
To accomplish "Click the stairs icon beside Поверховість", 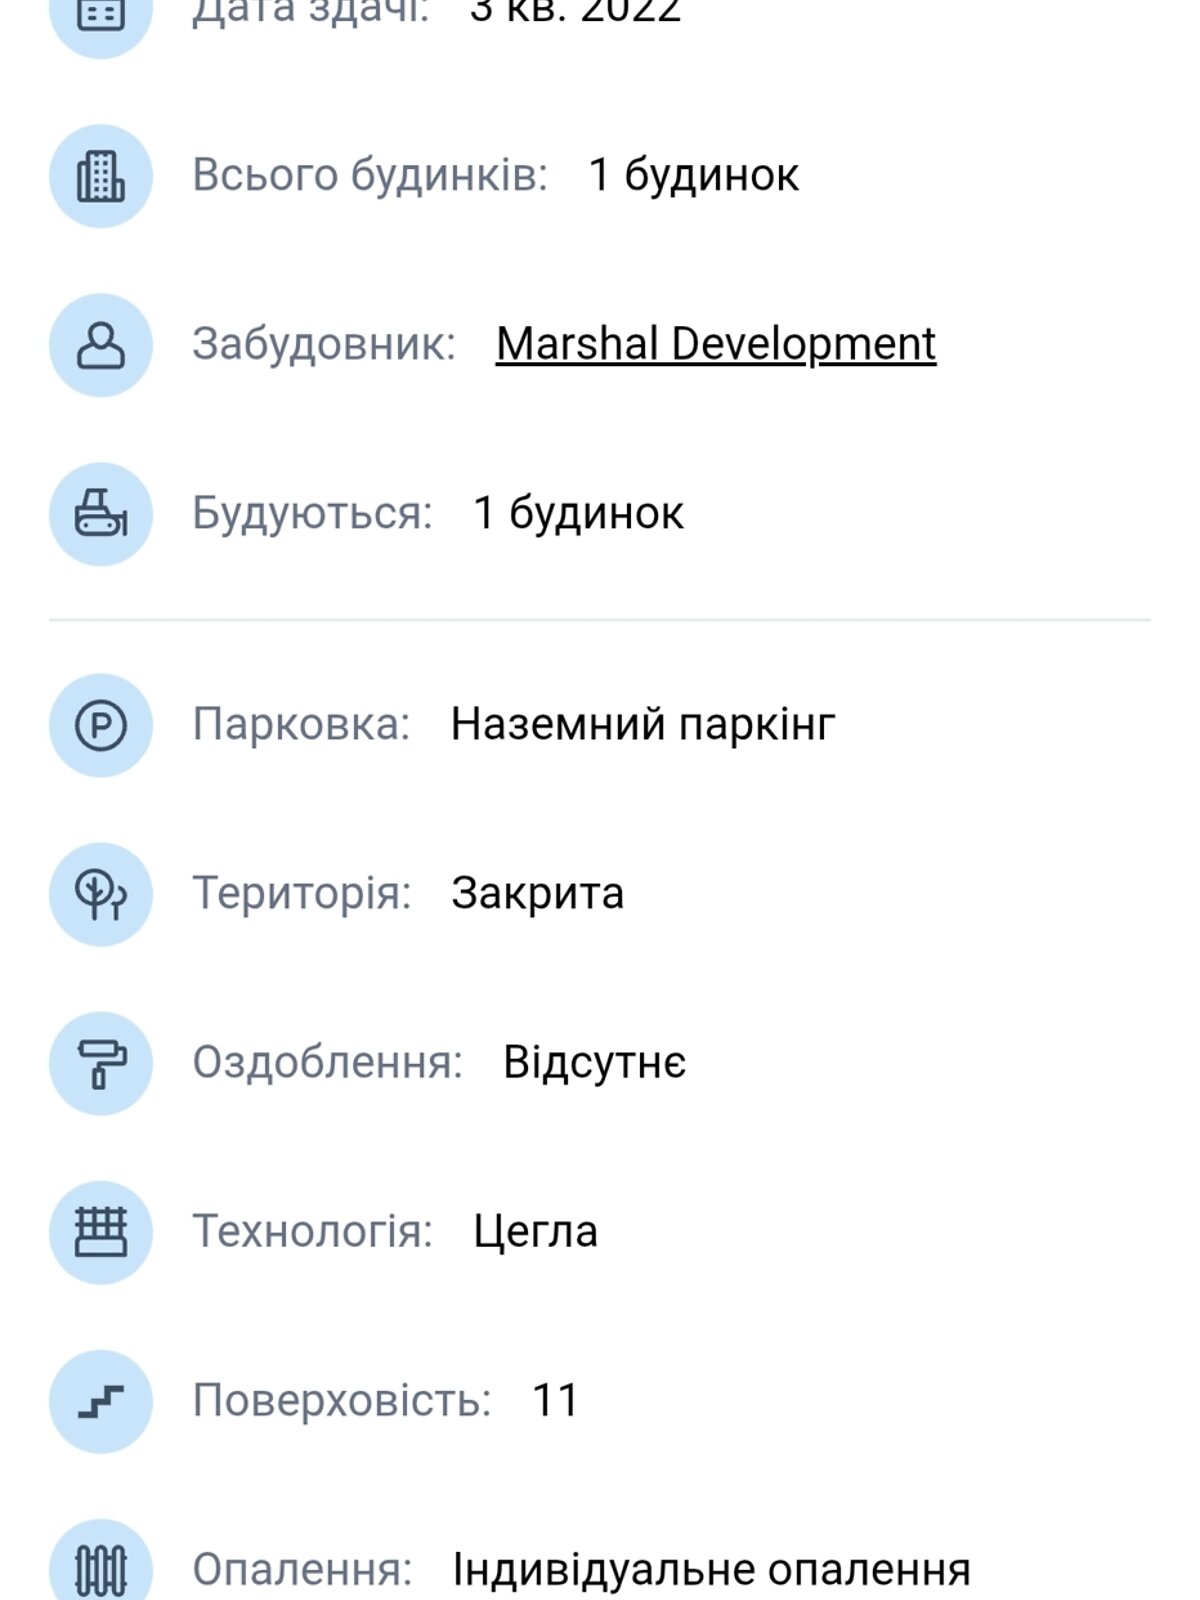I will 99,1400.
